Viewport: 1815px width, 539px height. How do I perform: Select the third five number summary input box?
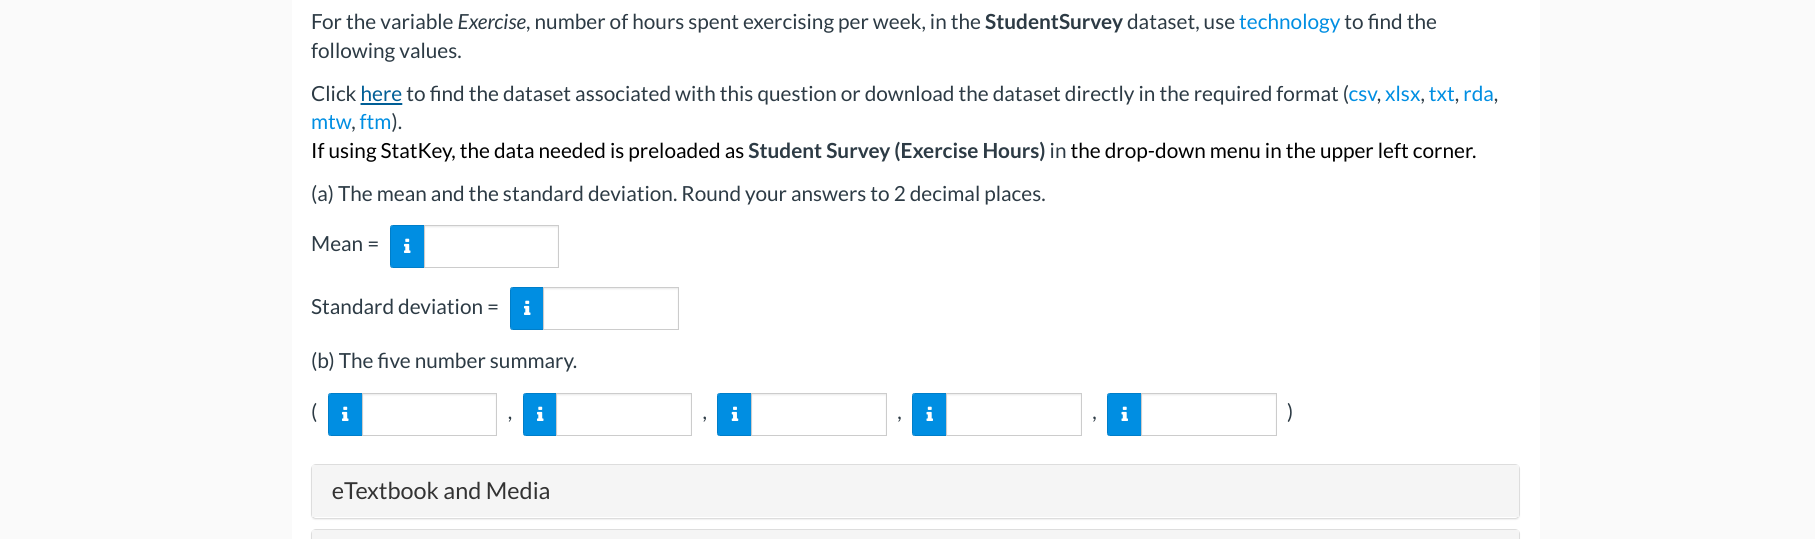pos(819,414)
